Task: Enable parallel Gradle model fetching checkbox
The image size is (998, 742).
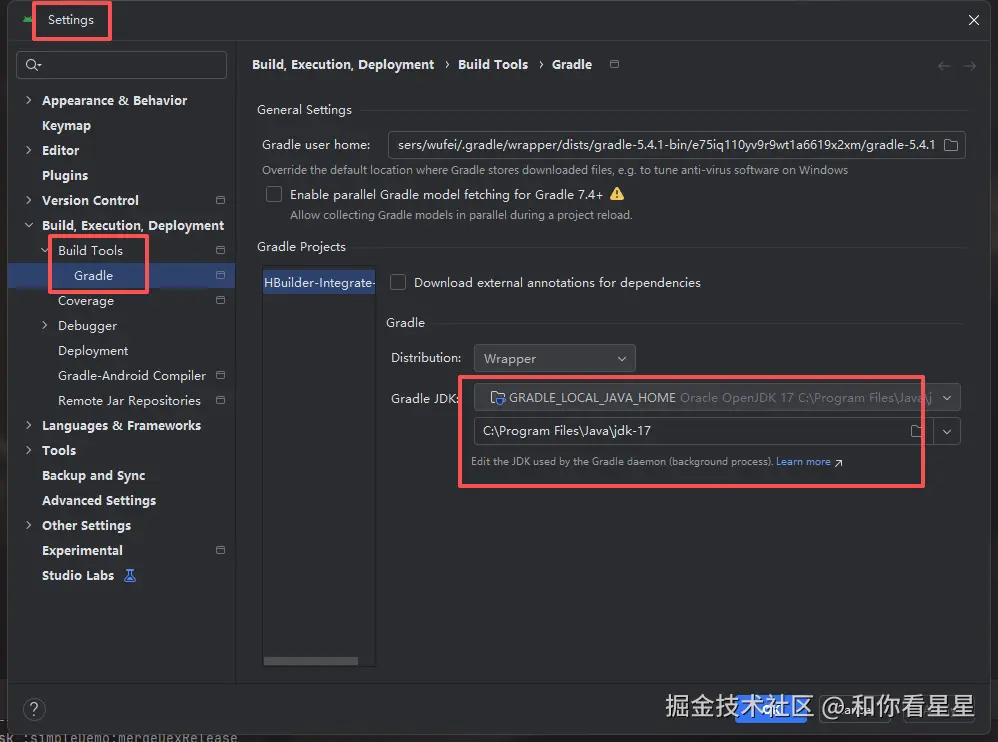Action: [x=274, y=194]
